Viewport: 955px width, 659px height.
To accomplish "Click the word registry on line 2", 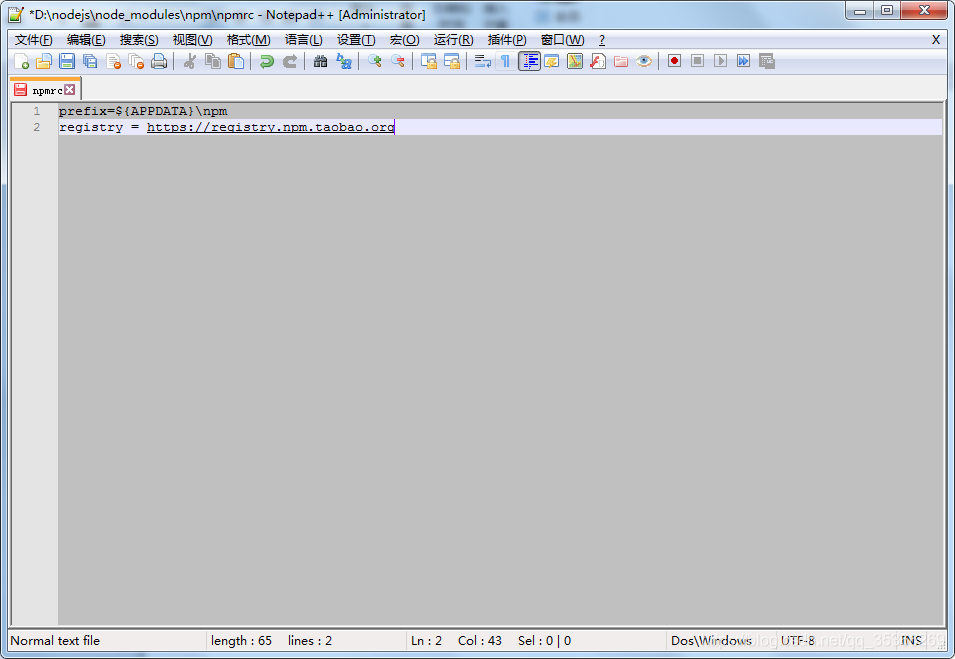I will click(91, 127).
